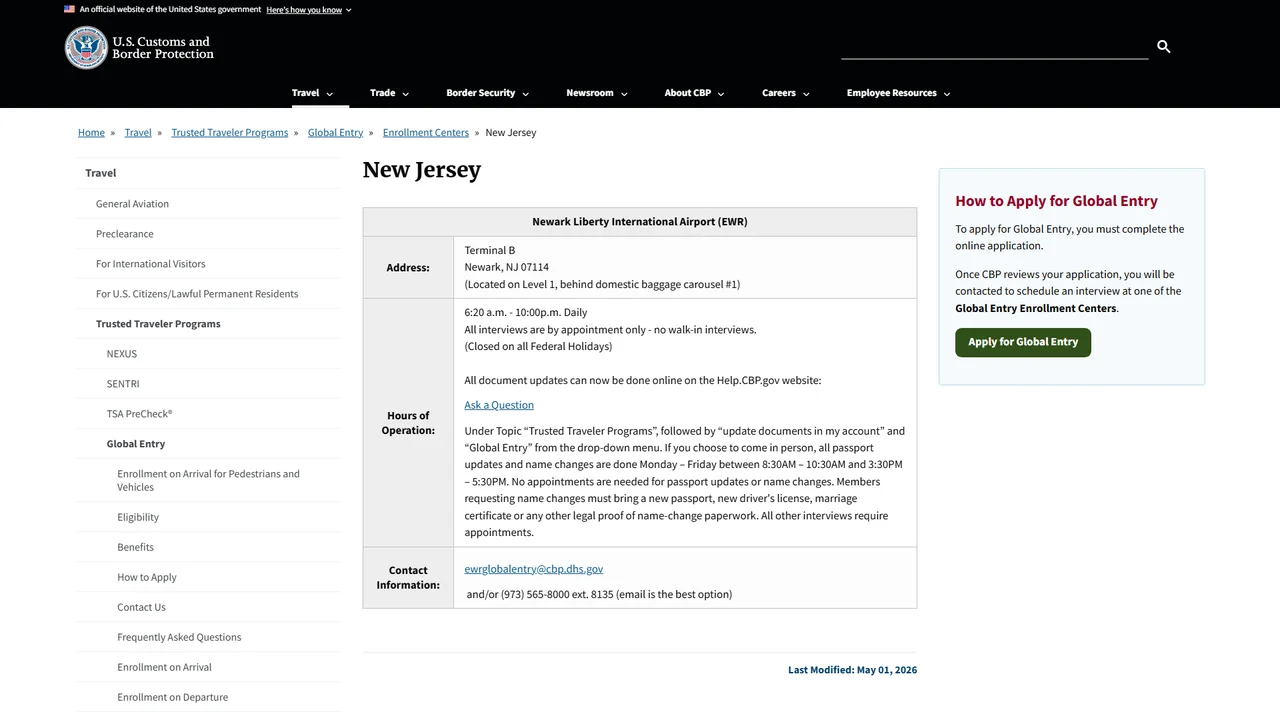Open NEXUS in sidebar

click(208, 354)
